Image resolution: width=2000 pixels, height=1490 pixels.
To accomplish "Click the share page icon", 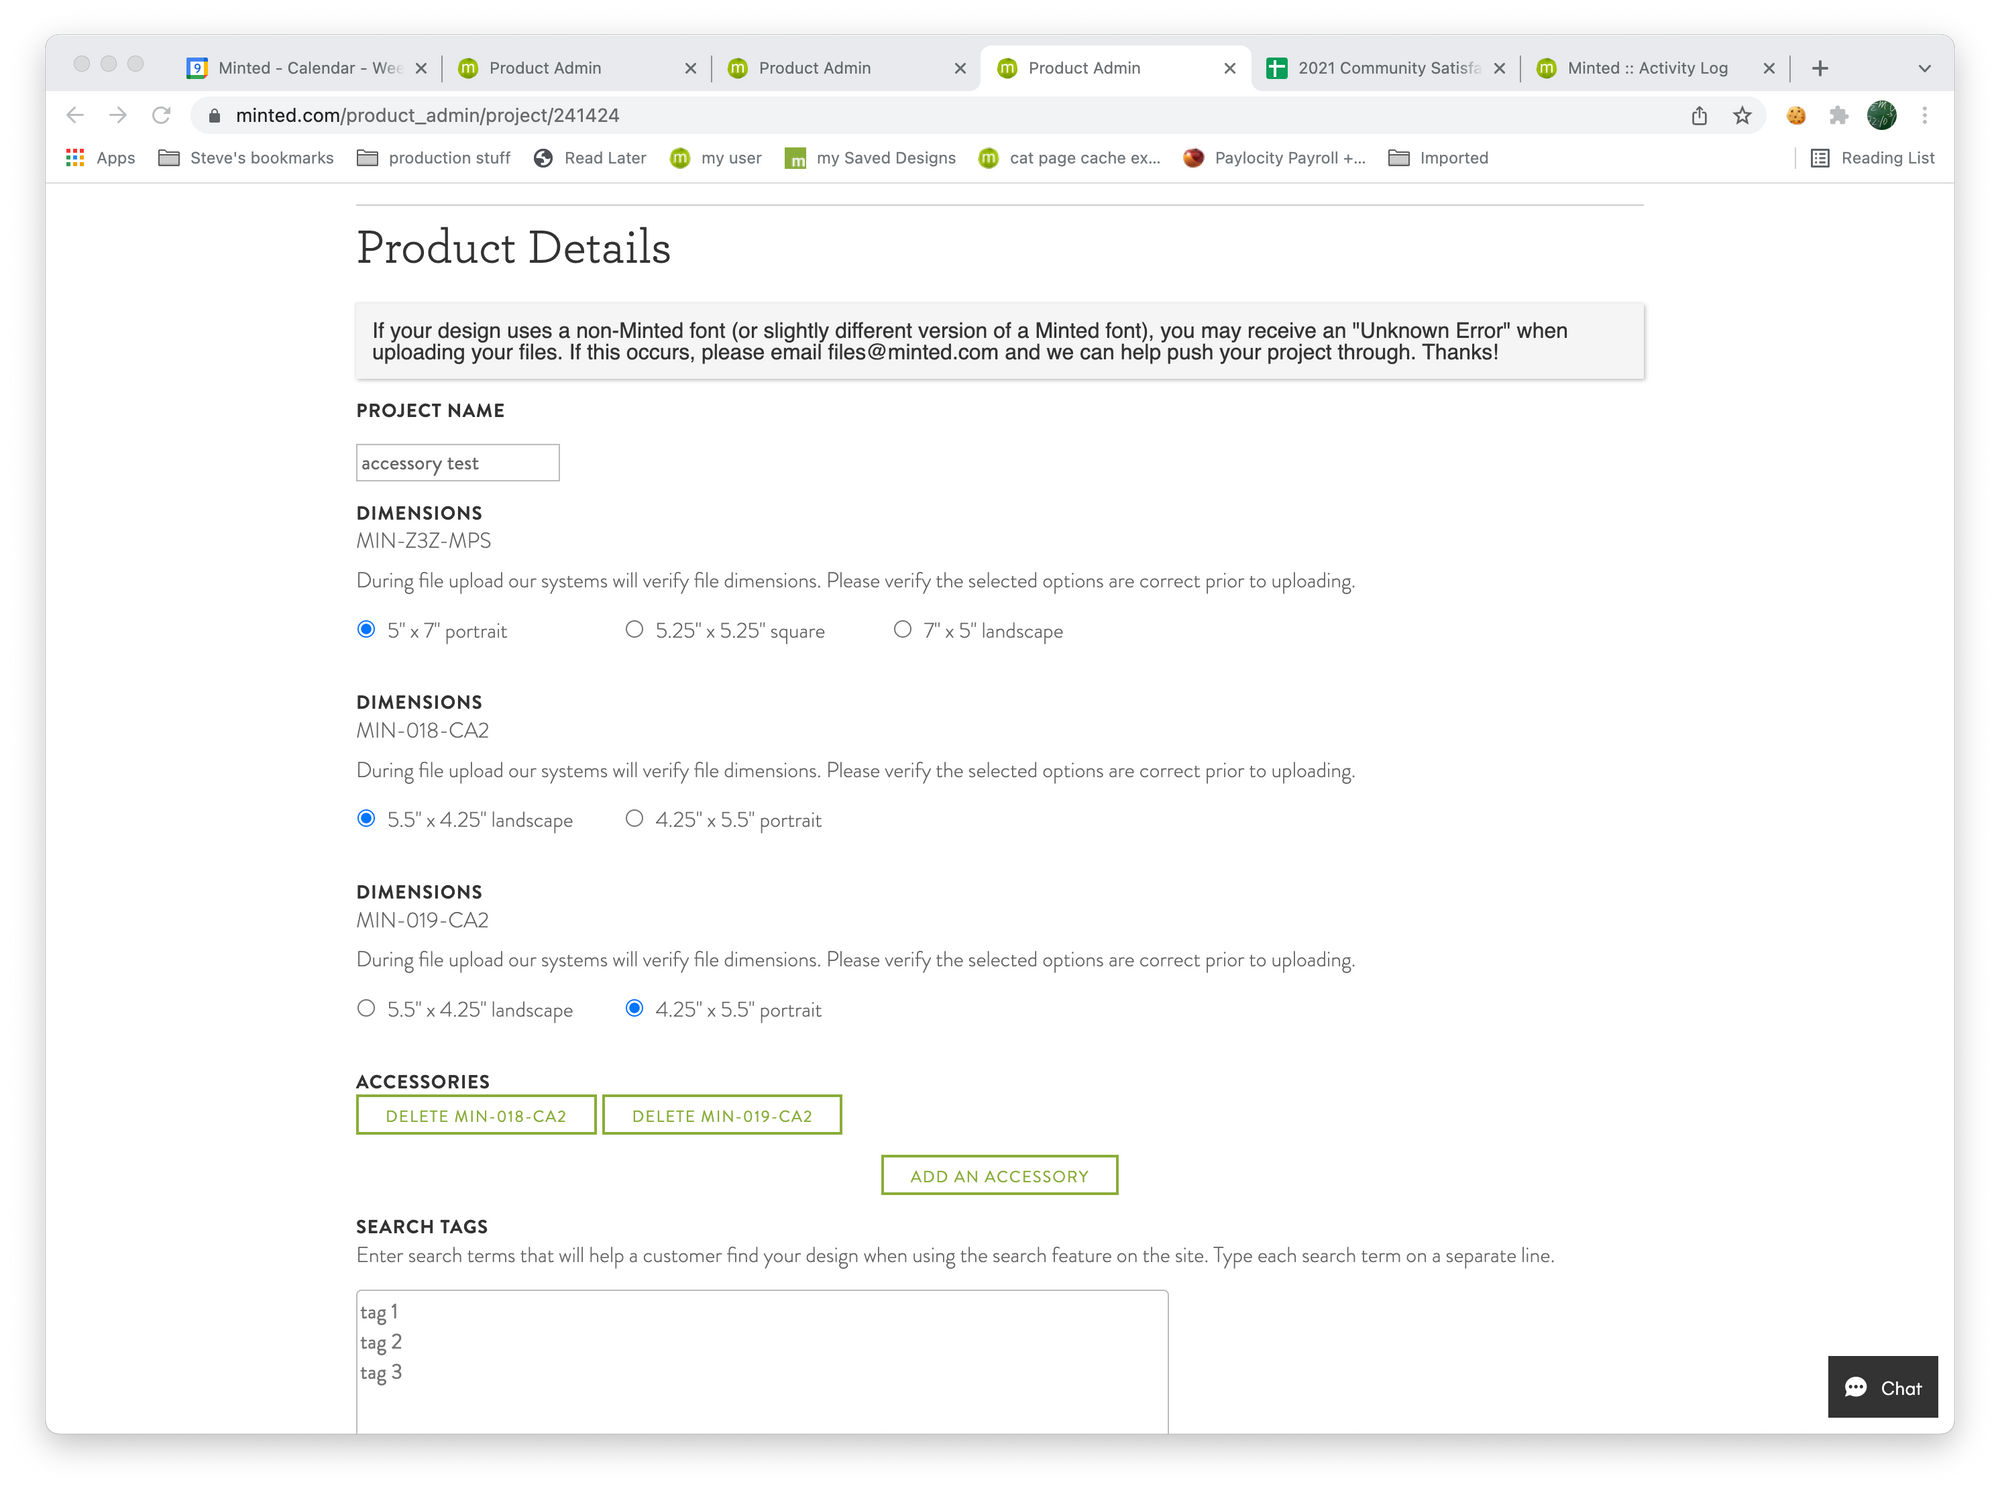I will (1699, 115).
